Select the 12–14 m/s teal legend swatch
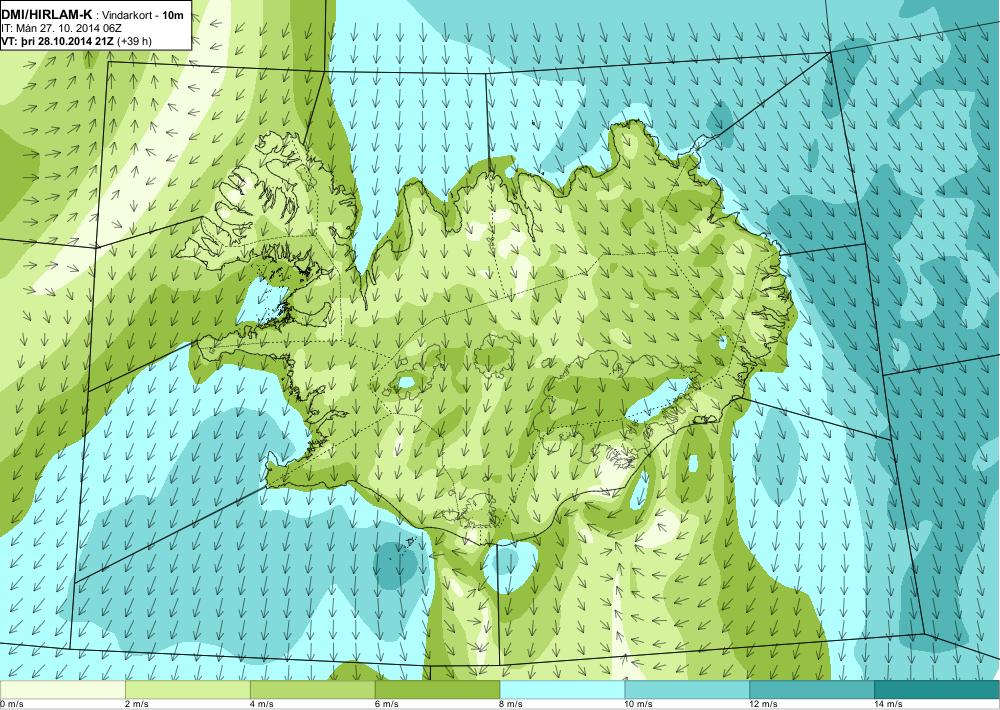Image resolution: width=1000 pixels, height=710 pixels. [x=812, y=690]
